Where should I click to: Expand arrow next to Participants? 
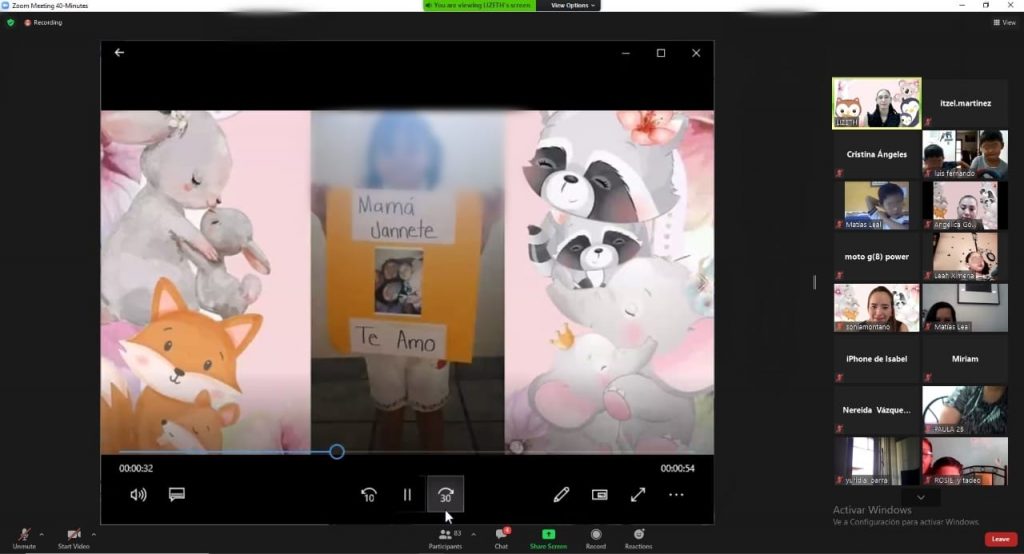[473, 534]
